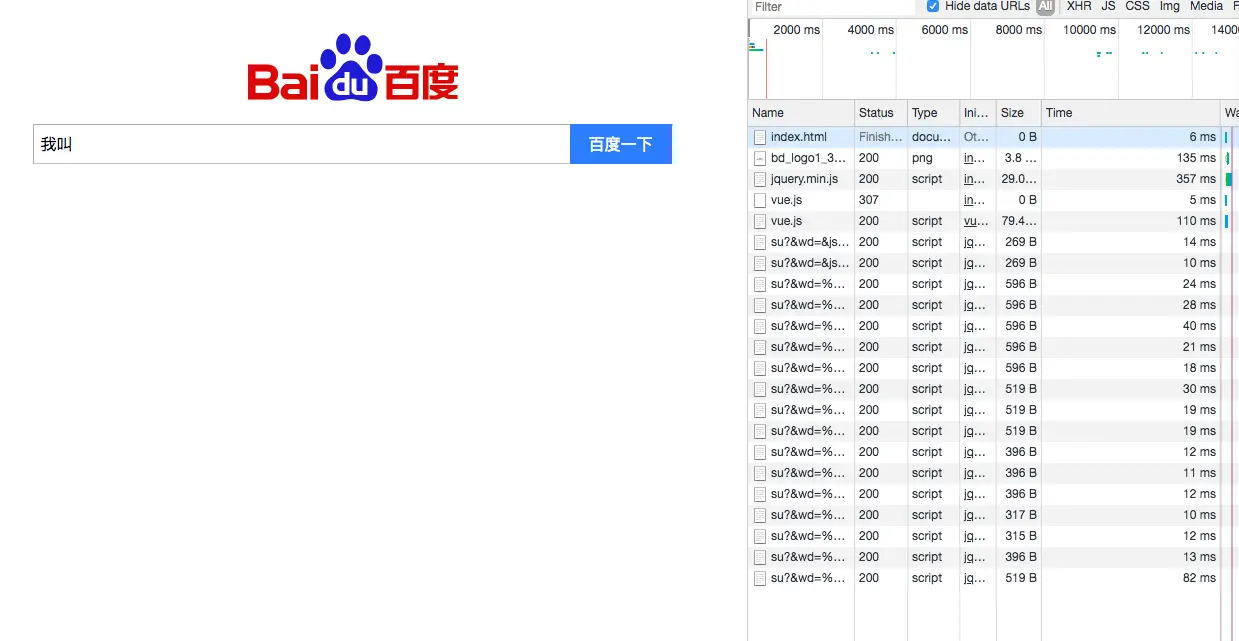Click the 357 ms time cell
Screen dimensions: 1239x641
pos(1196,179)
